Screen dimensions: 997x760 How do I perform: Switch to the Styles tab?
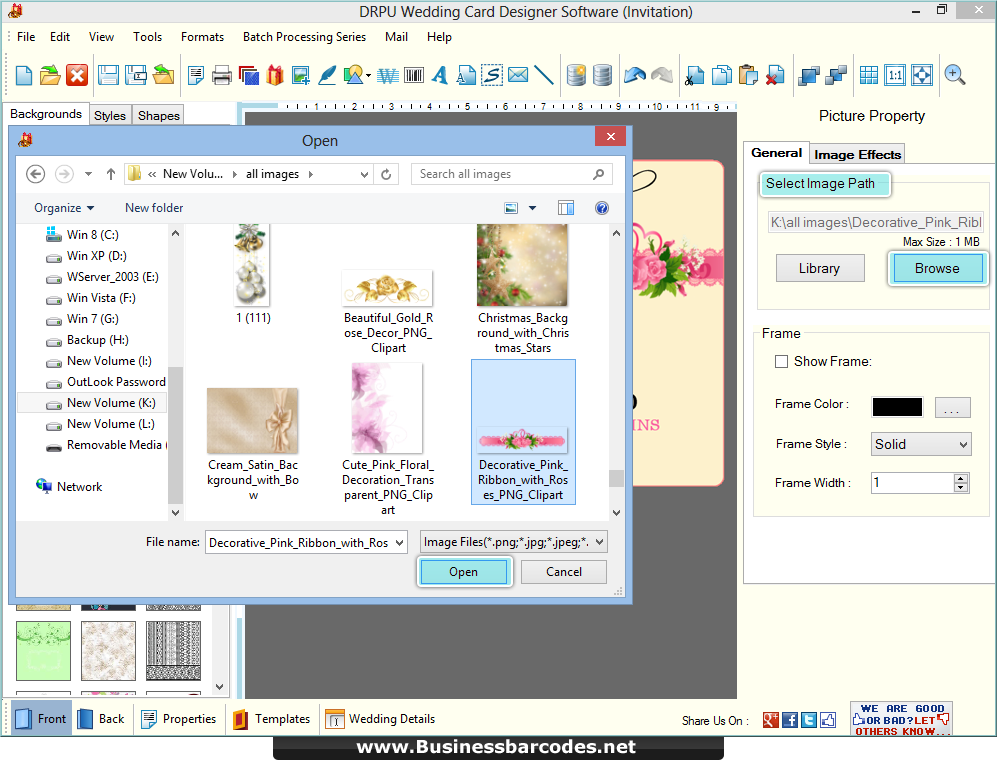click(x=110, y=115)
